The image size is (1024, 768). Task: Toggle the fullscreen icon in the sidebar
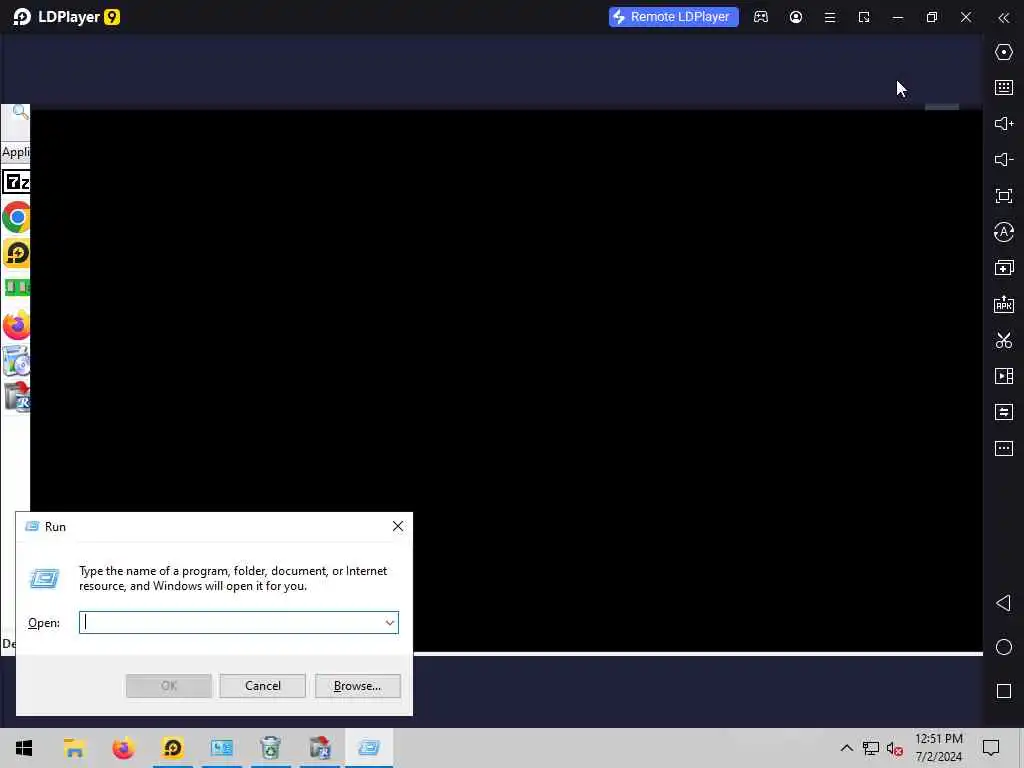(x=1004, y=196)
